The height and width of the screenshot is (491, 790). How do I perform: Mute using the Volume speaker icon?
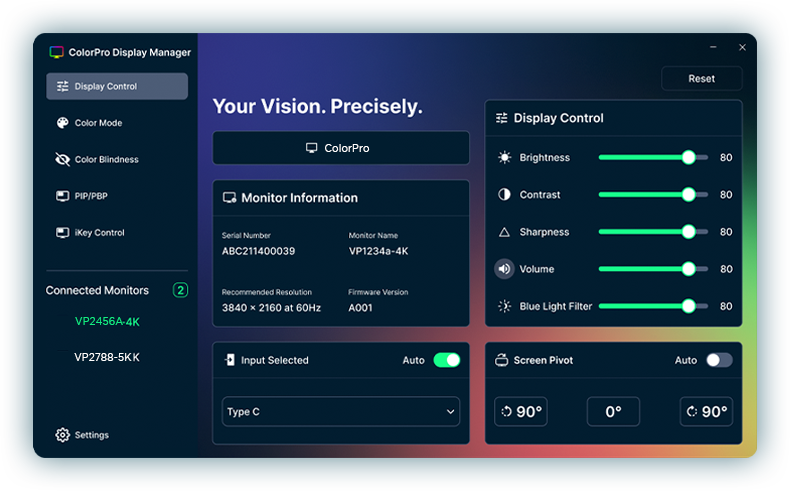click(x=504, y=269)
